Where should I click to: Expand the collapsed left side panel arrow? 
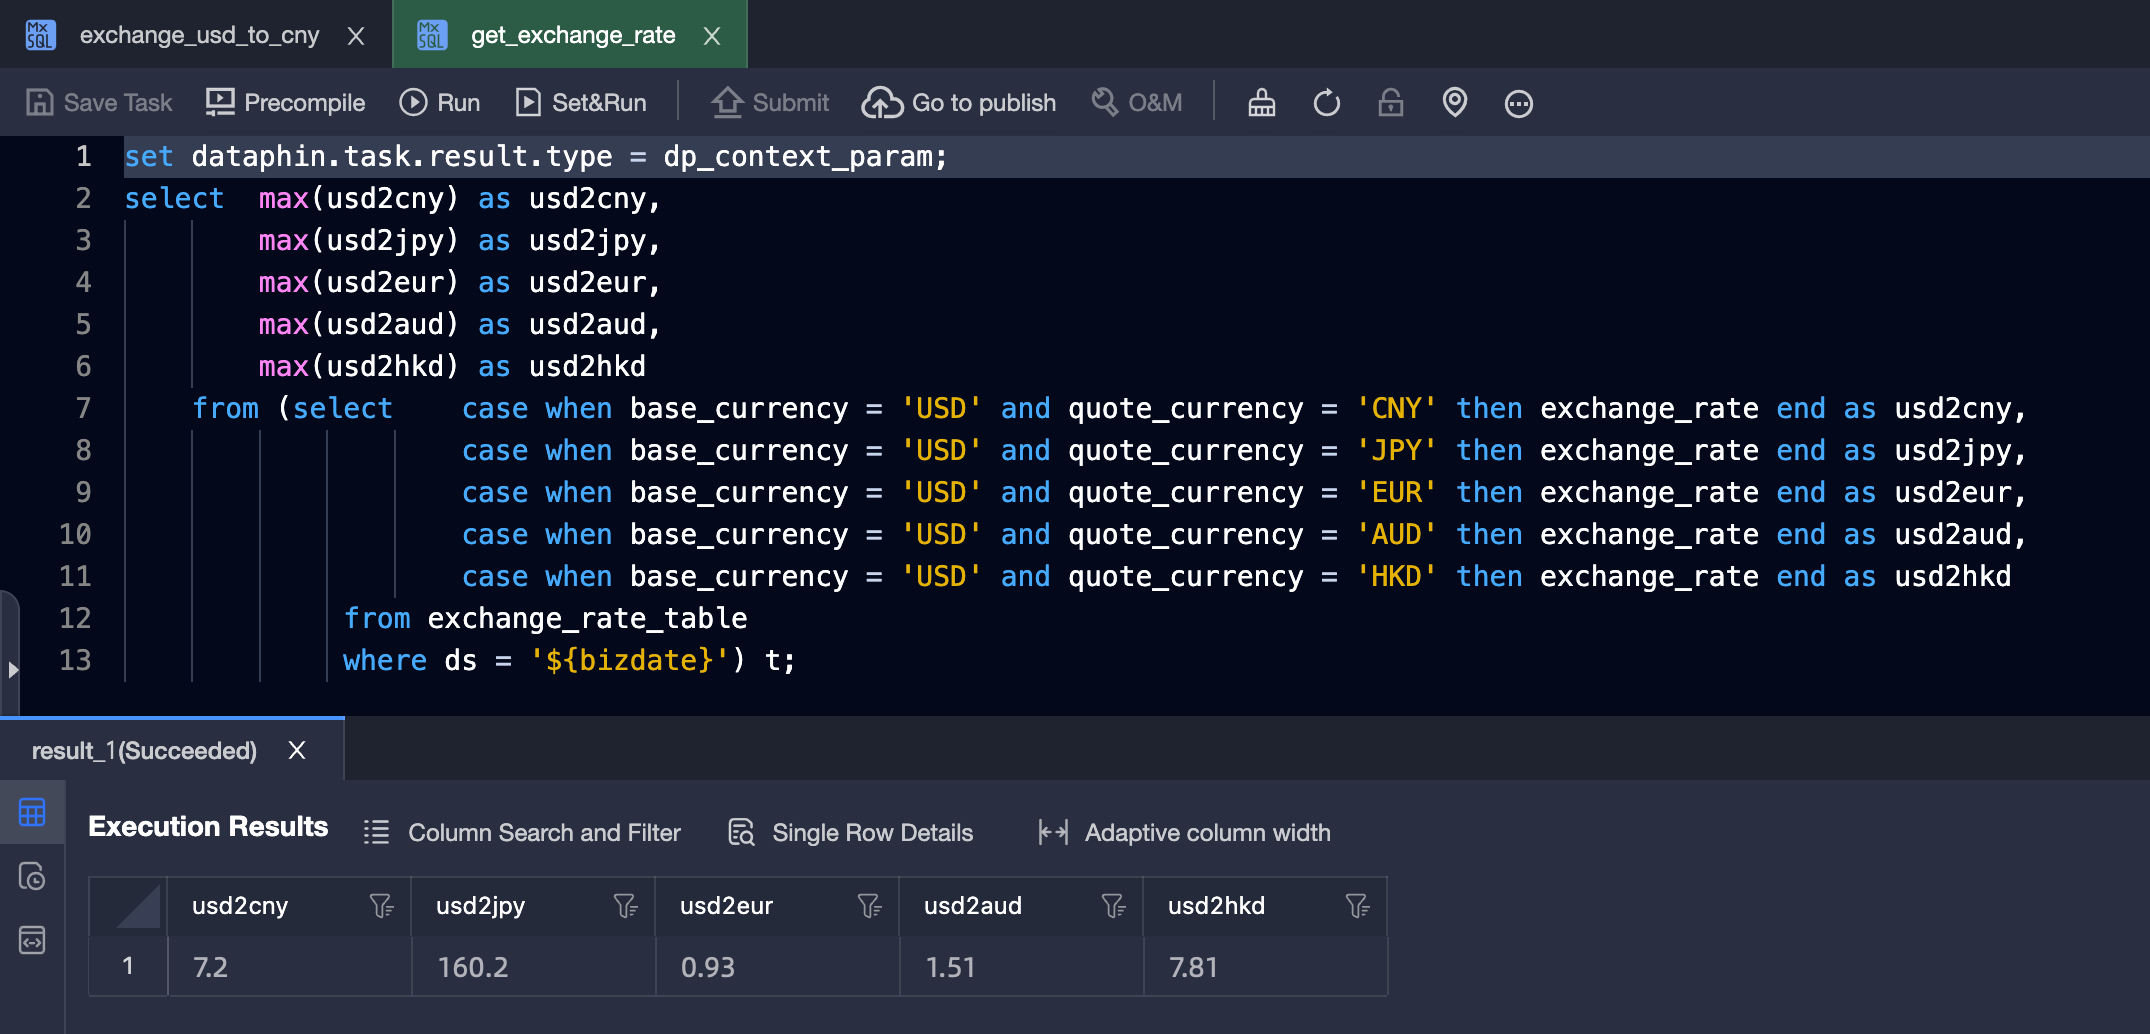[12, 670]
